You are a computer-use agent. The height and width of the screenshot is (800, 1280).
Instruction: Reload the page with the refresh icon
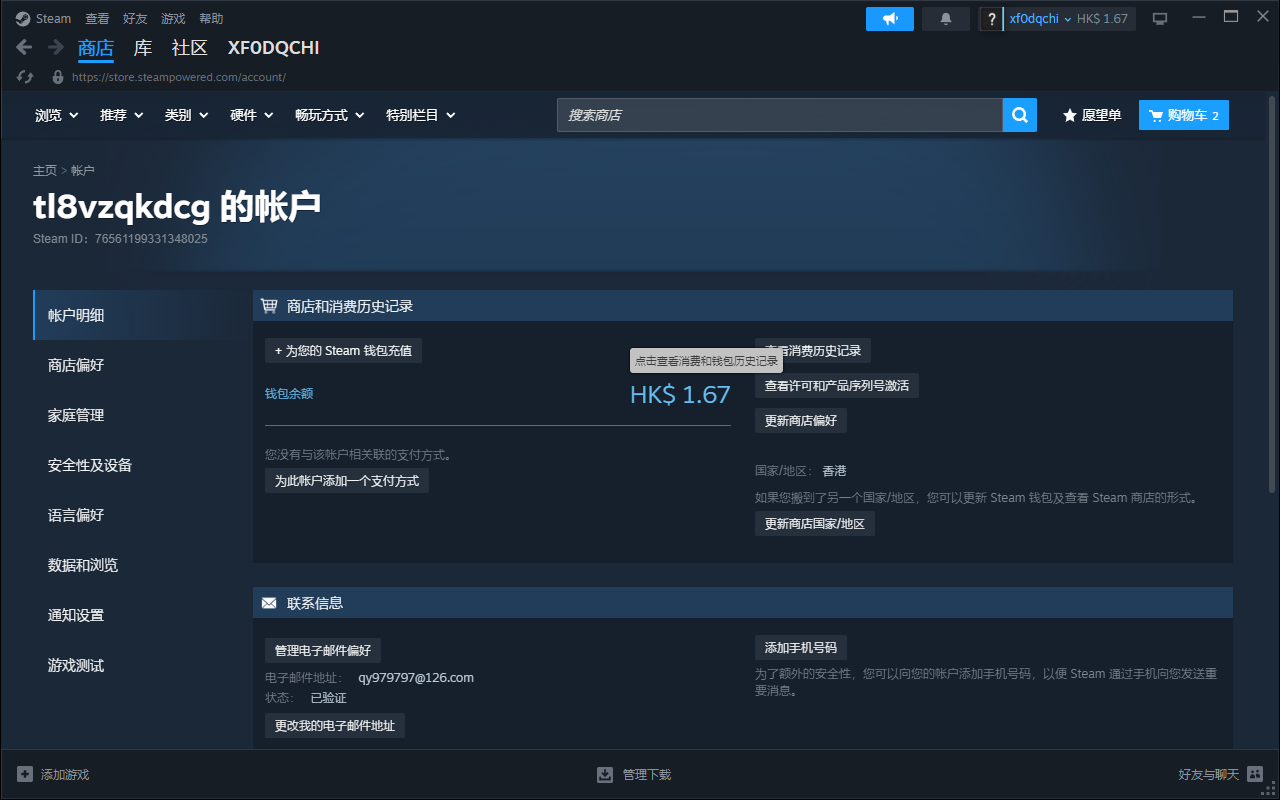[x=26, y=77]
